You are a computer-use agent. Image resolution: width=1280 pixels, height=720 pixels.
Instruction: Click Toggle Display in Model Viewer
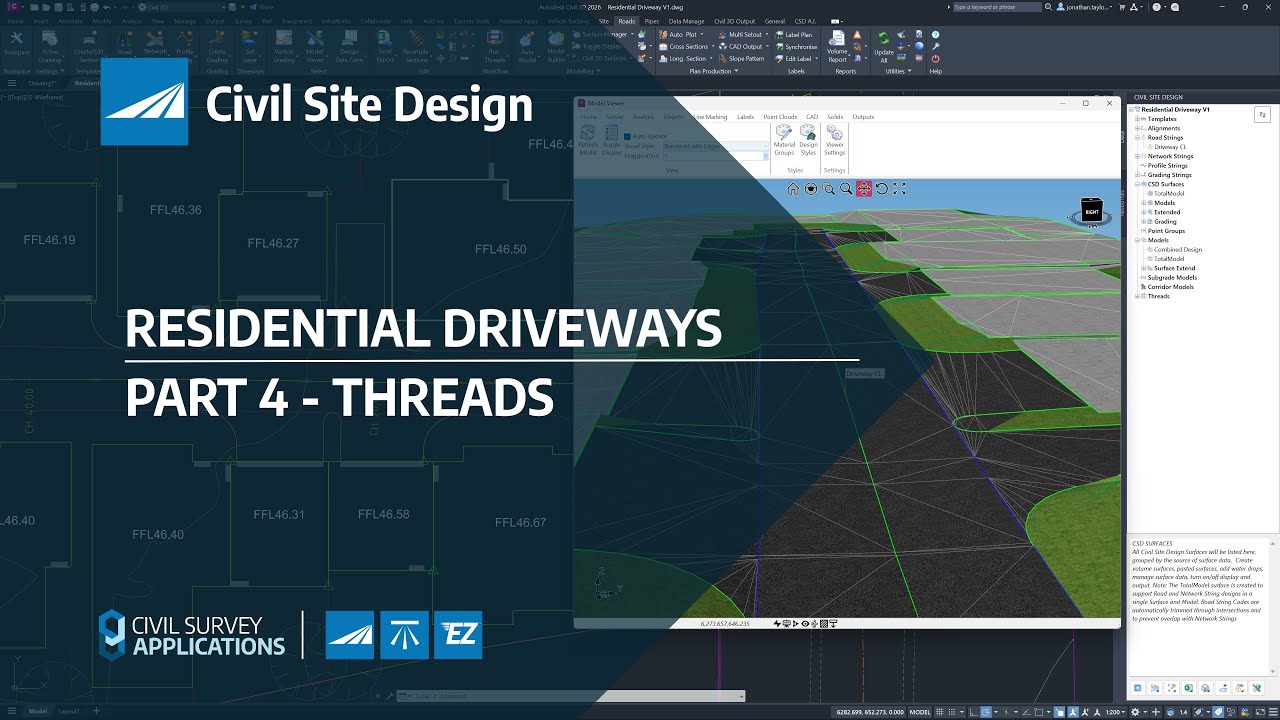(x=611, y=140)
